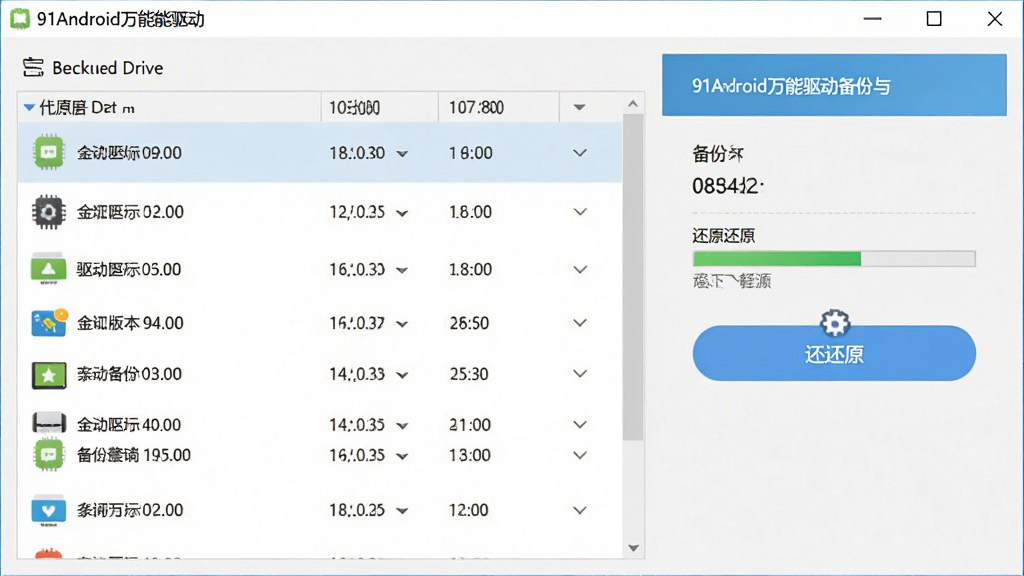This screenshot has width=1024, height=576.
Task: Select the driver row labeled 09.00
Action: [x=320, y=152]
